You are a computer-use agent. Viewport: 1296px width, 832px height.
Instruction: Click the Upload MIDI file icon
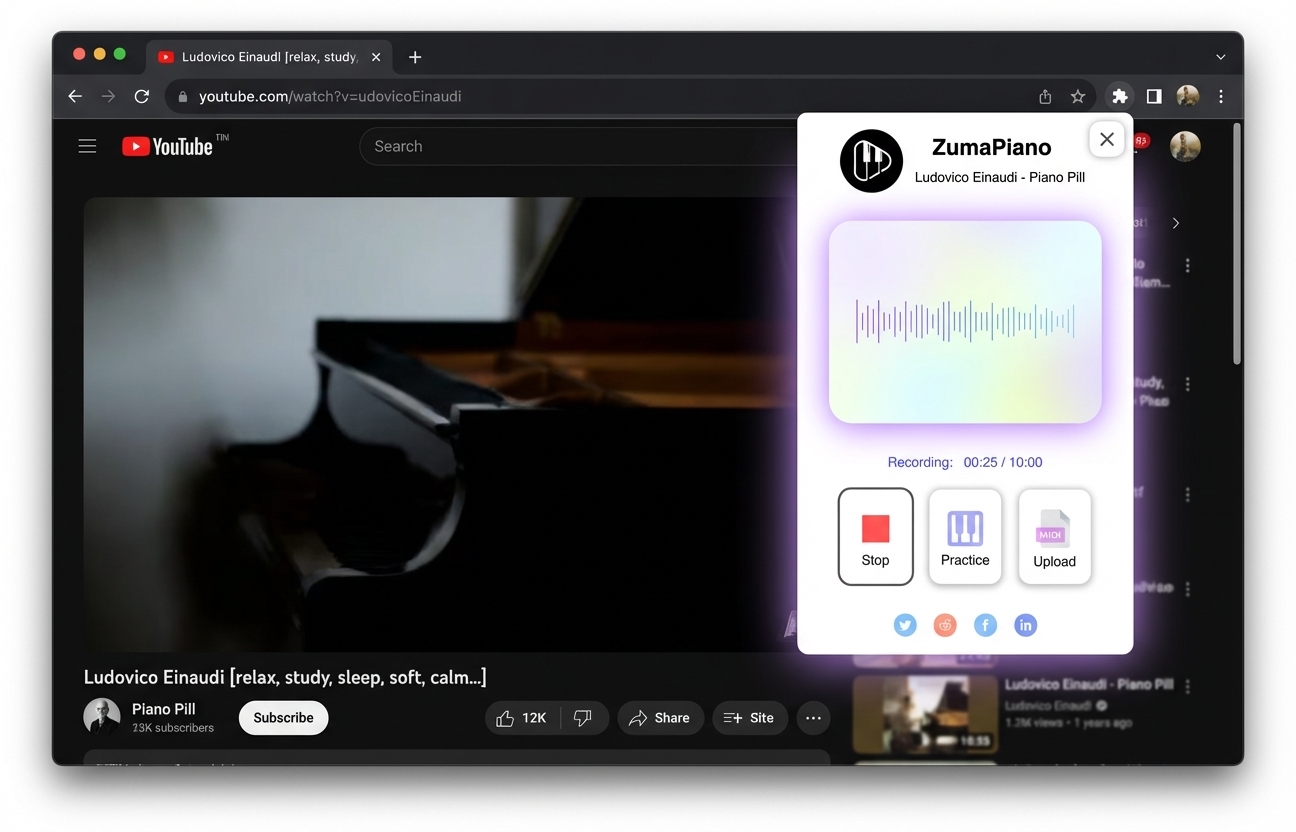tap(1053, 527)
